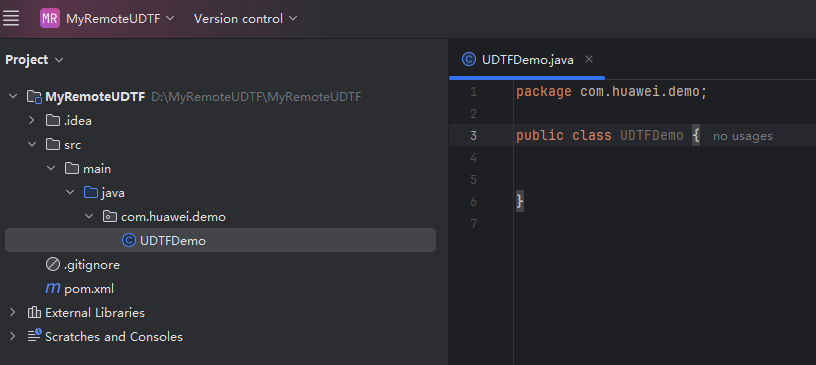816x365 pixels.
Task: Click the 'no usages' inlay hint
Action: [743, 136]
